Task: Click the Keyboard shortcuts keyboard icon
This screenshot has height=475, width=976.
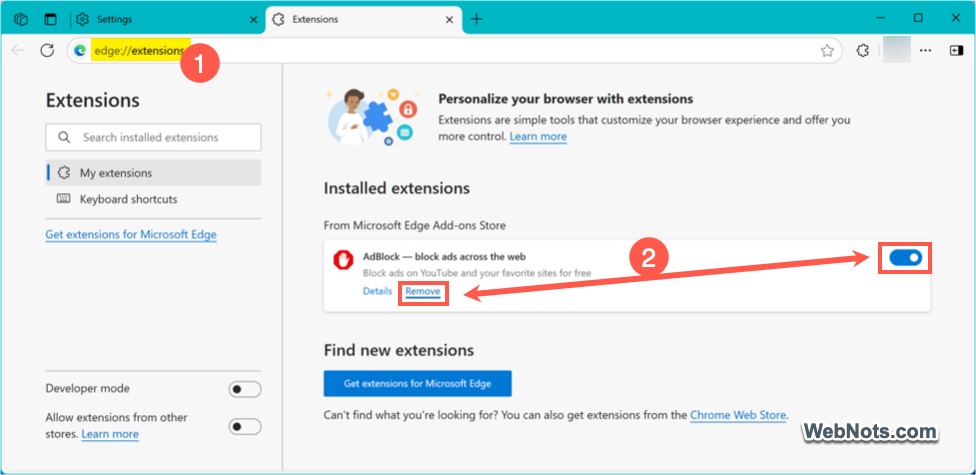Action: pyautogui.click(x=63, y=199)
